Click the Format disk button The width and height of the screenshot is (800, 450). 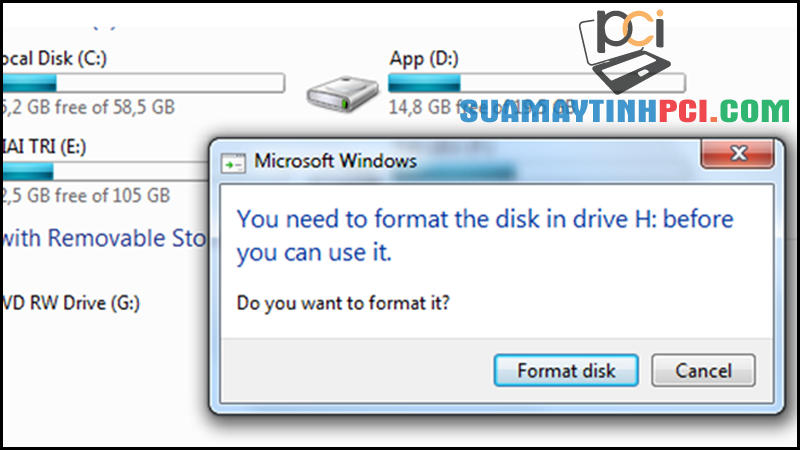pyautogui.click(x=566, y=370)
